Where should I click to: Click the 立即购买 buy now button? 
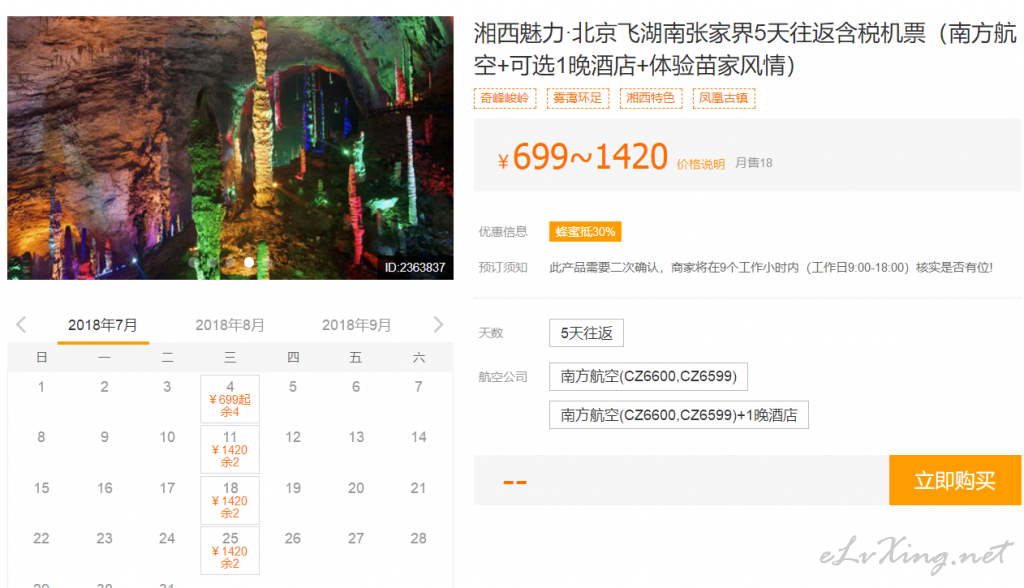pos(955,480)
